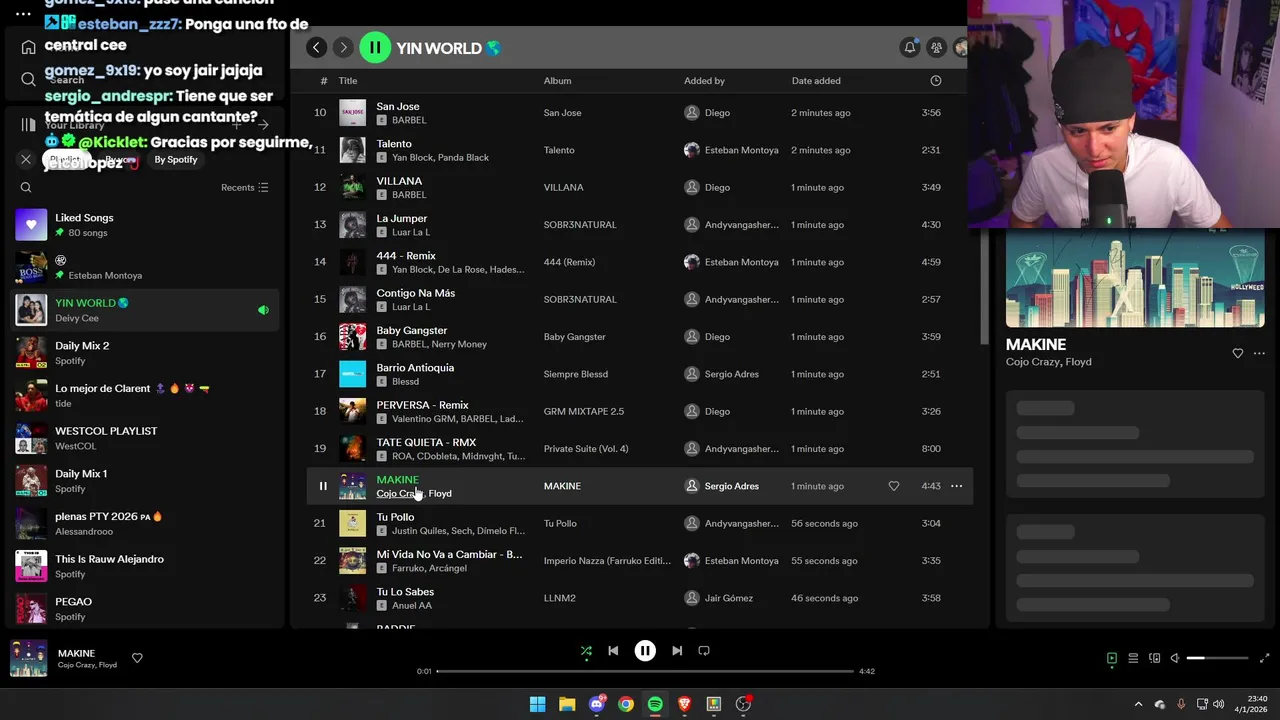Open the notifications bell
The image size is (1280, 720).
(910, 47)
